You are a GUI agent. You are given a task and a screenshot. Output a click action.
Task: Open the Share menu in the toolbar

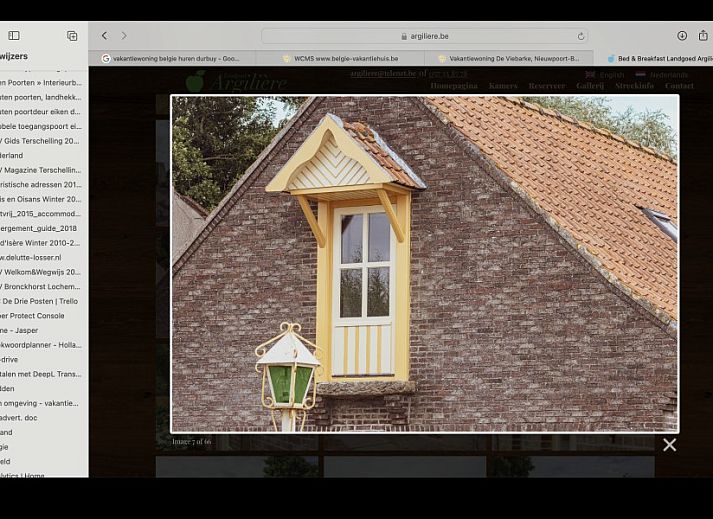tap(703, 36)
